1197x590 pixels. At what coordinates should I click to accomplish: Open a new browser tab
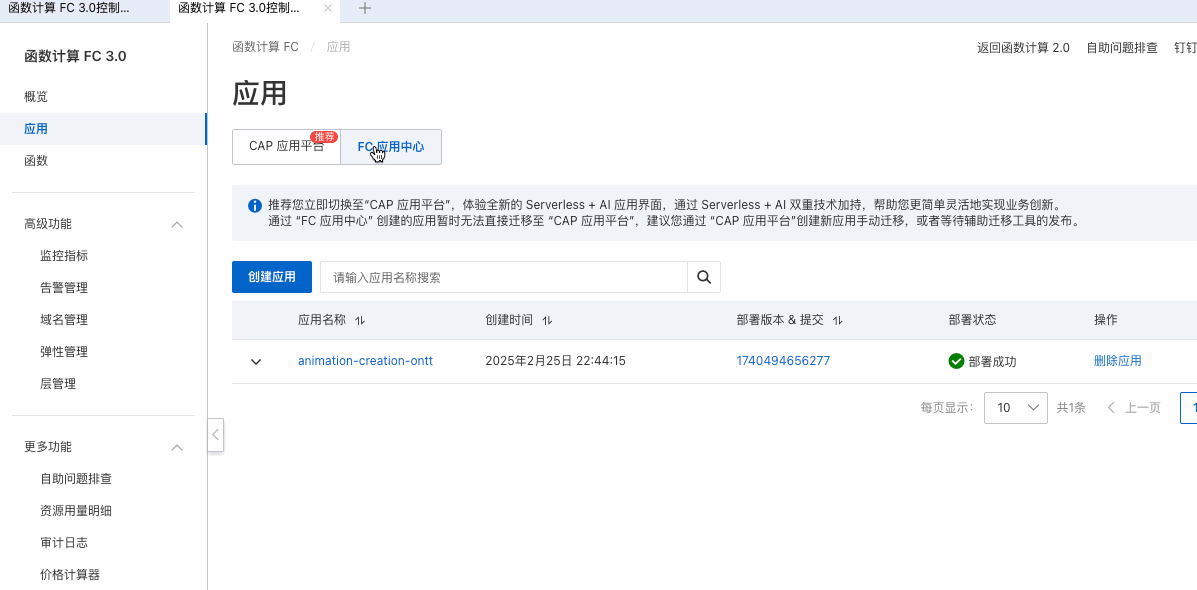tap(365, 8)
